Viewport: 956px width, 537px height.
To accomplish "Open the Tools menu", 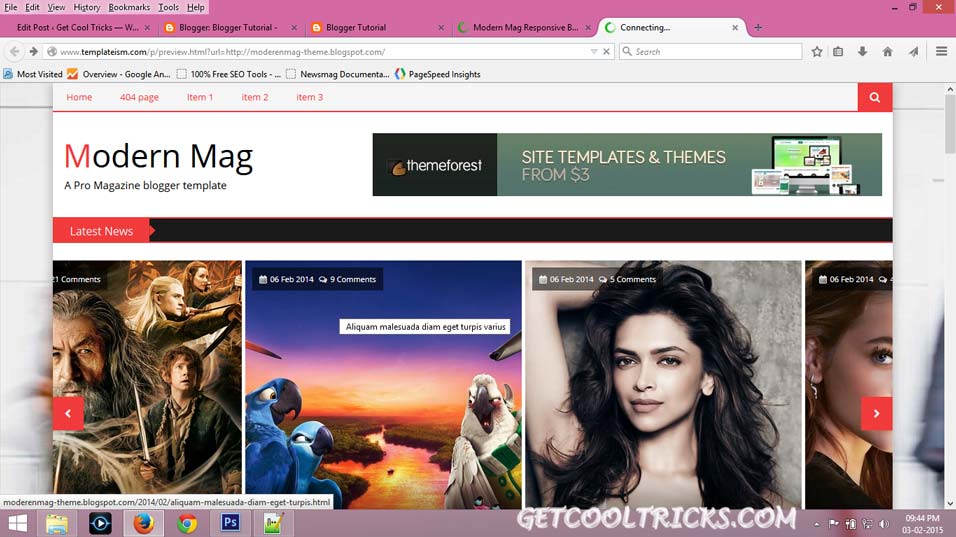I will (168, 7).
